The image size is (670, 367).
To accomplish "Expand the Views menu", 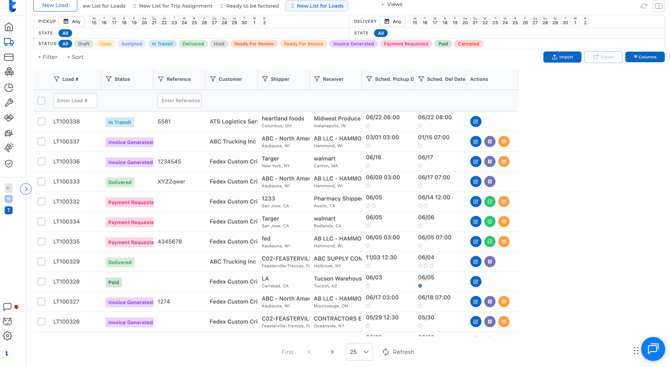I will [392, 4].
